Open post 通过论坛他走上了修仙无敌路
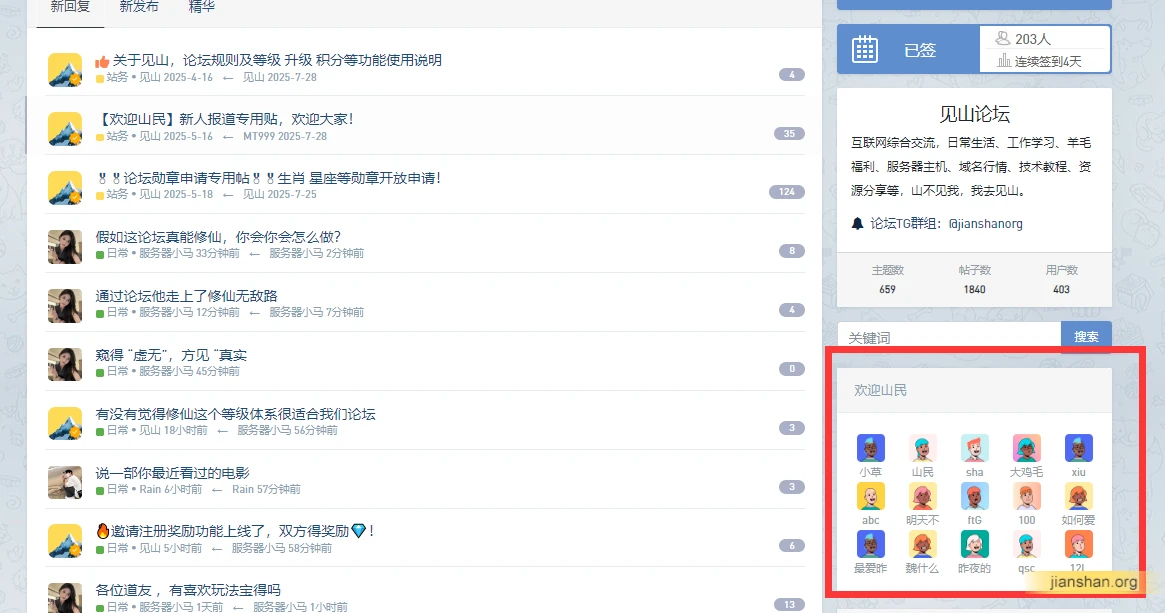Image resolution: width=1165 pixels, height=613 pixels. pos(186,296)
